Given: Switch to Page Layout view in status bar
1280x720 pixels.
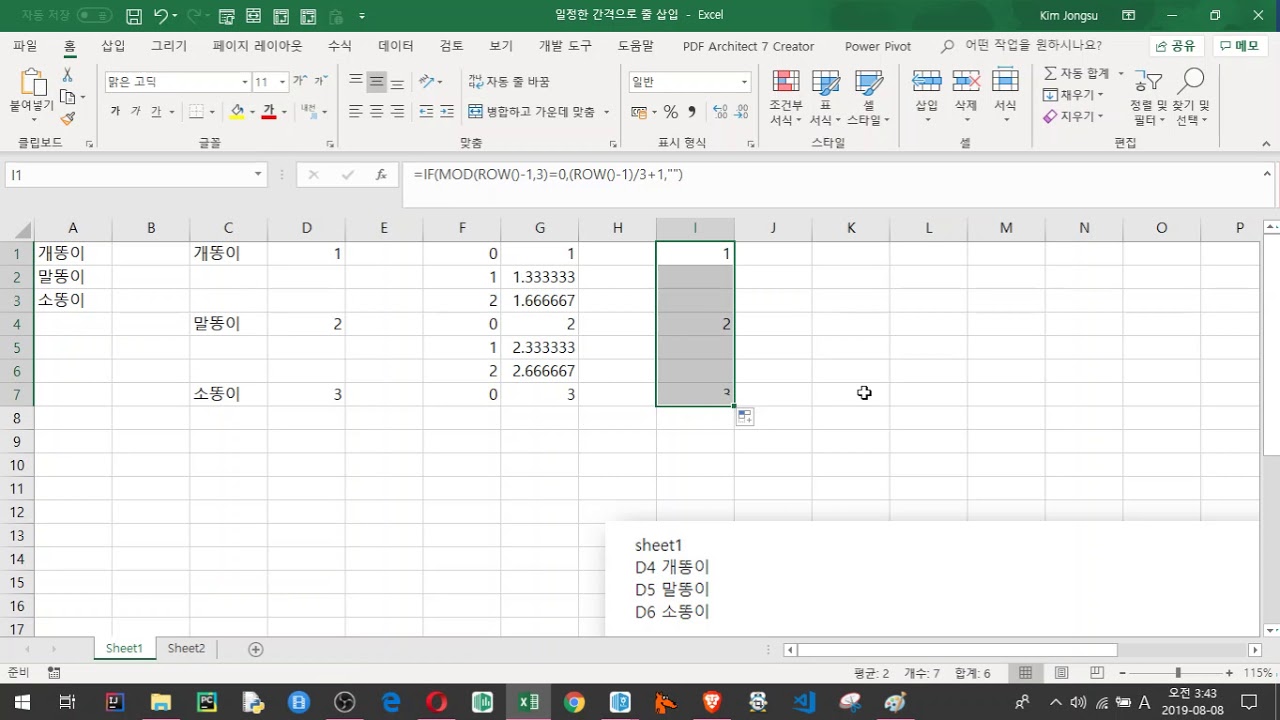Looking at the screenshot, I should (1061, 673).
